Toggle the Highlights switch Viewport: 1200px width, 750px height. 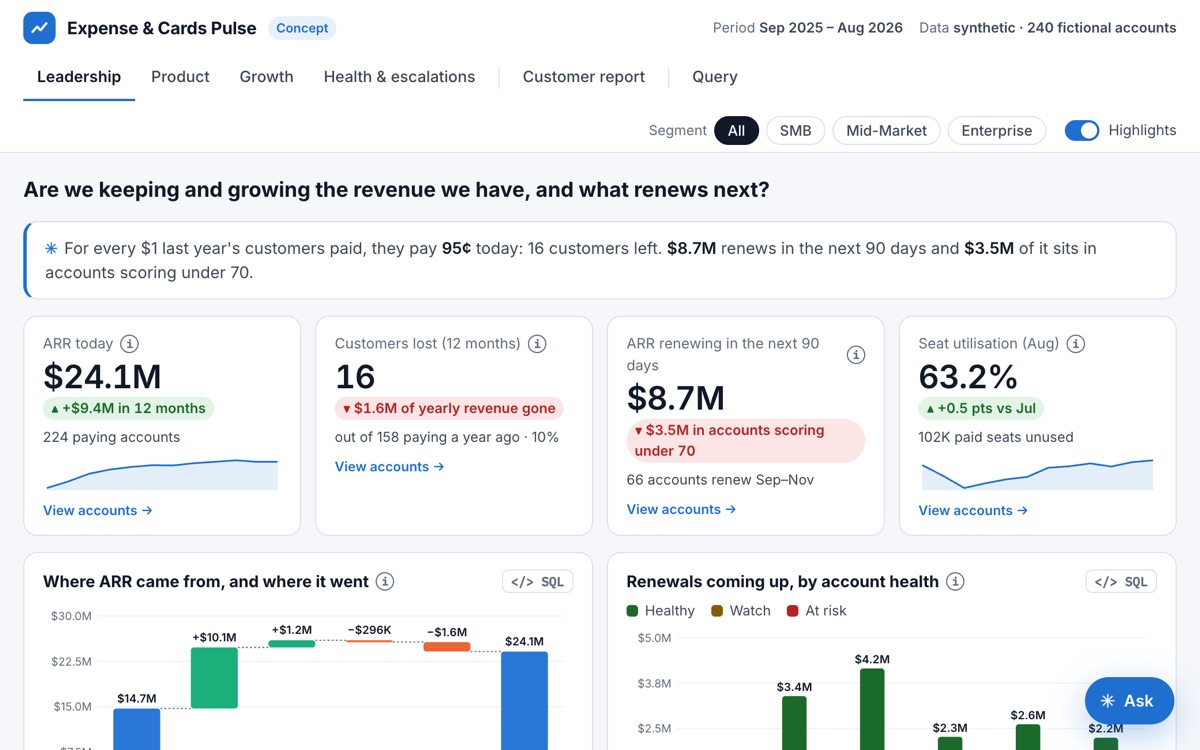(1081, 130)
